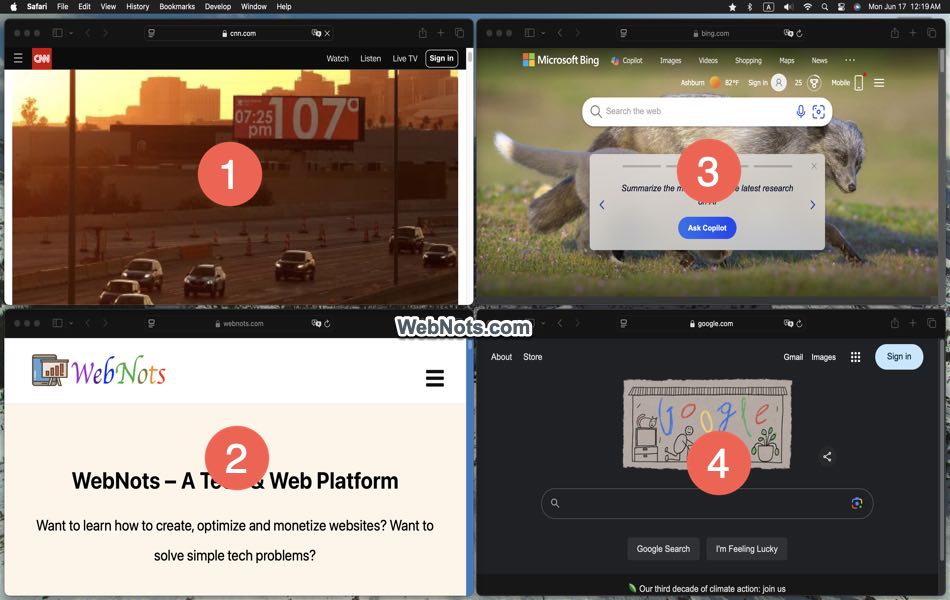Reload the bing.com page
The height and width of the screenshot is (600, 950).
799,33
